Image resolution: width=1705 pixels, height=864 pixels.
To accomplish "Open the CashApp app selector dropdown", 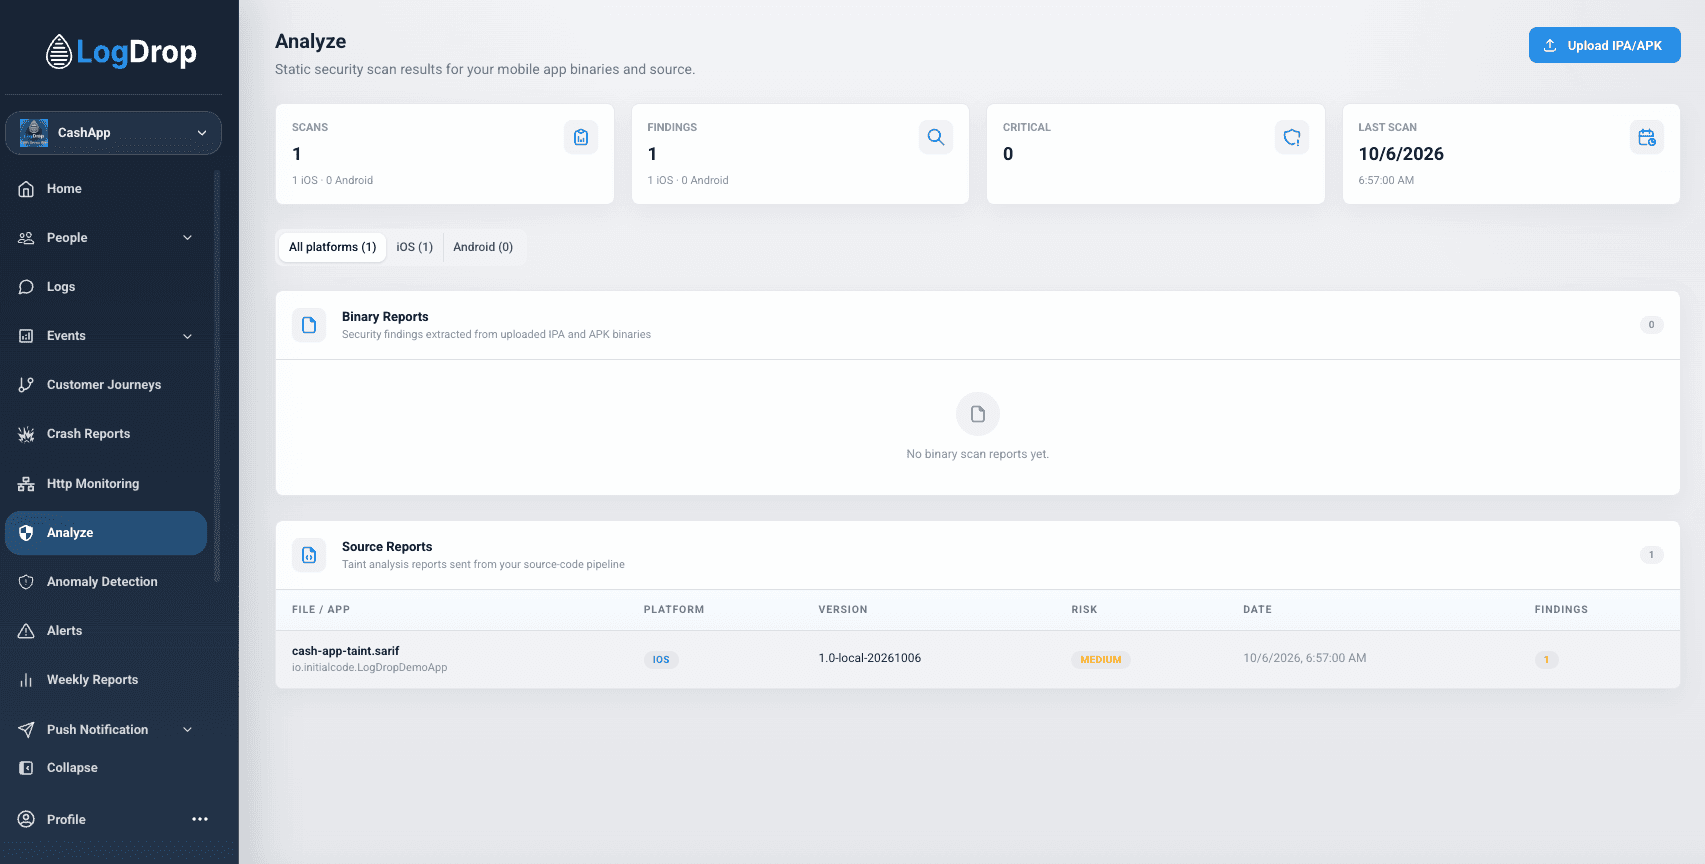I will click(113, 133).
